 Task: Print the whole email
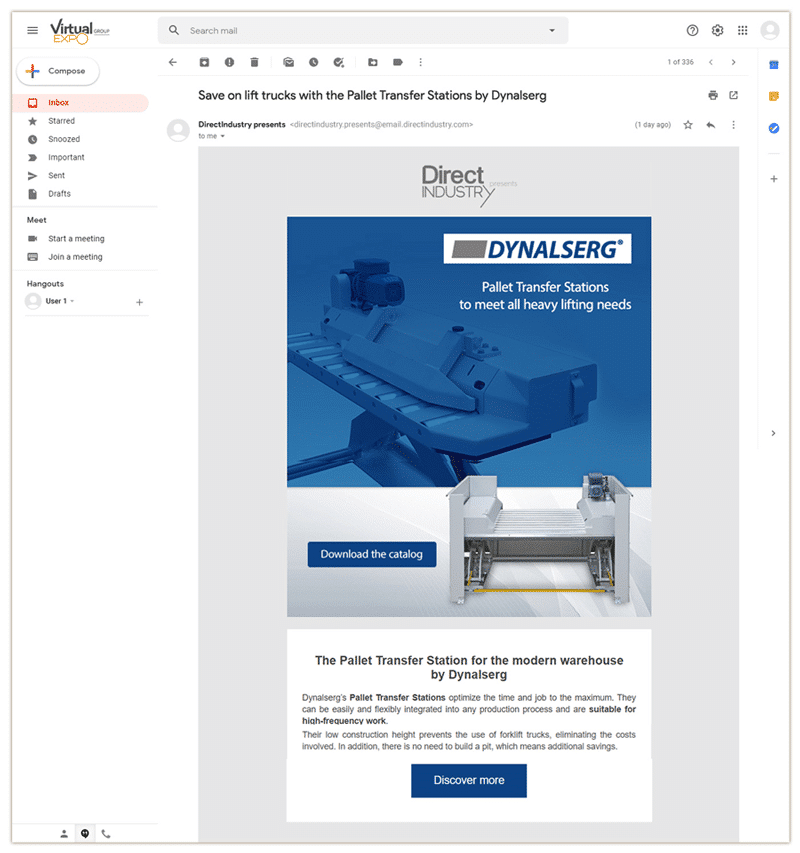click(x=712, y=95)
